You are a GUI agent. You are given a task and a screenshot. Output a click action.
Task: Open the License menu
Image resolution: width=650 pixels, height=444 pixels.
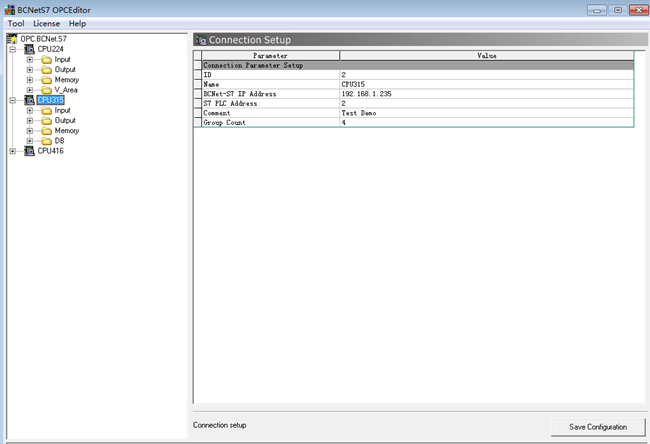tap(46, 24)
